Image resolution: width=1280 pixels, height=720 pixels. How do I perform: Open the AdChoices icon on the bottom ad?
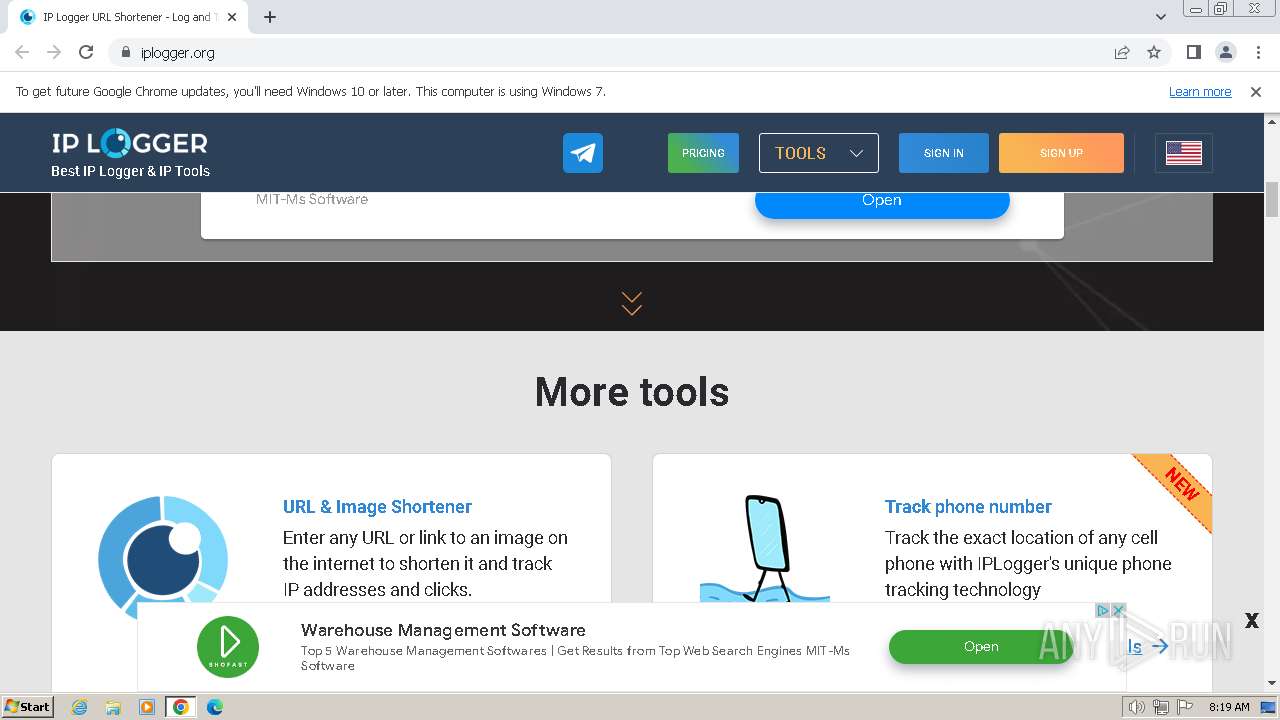pyautogui.click(x=1103, y=610)
